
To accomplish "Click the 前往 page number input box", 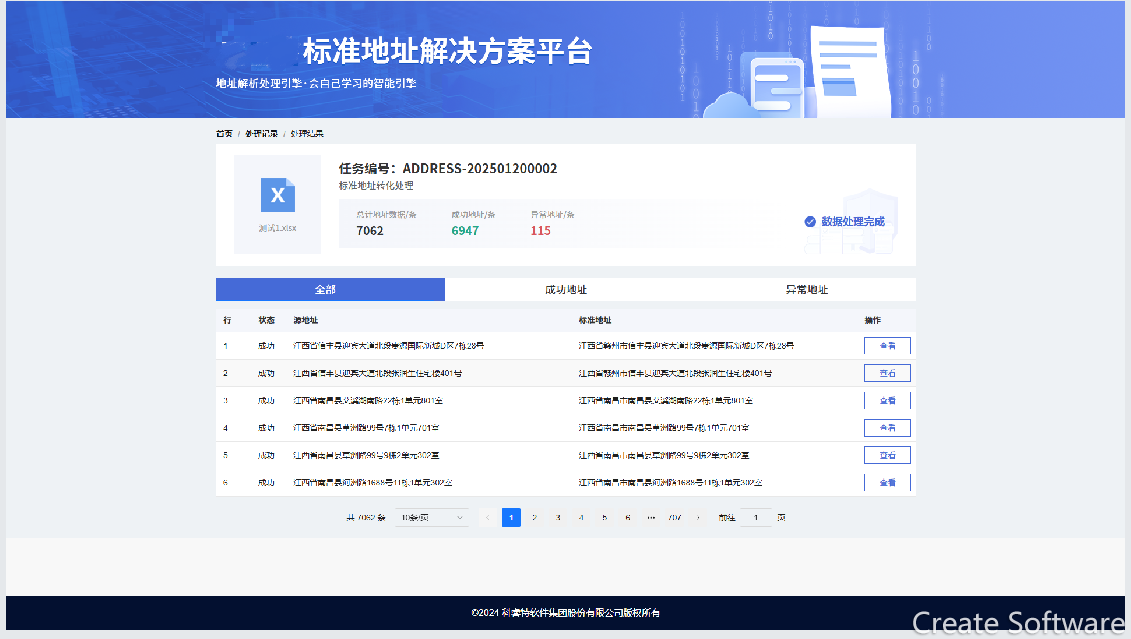I will pyautogui.click(x=755, y=517).
